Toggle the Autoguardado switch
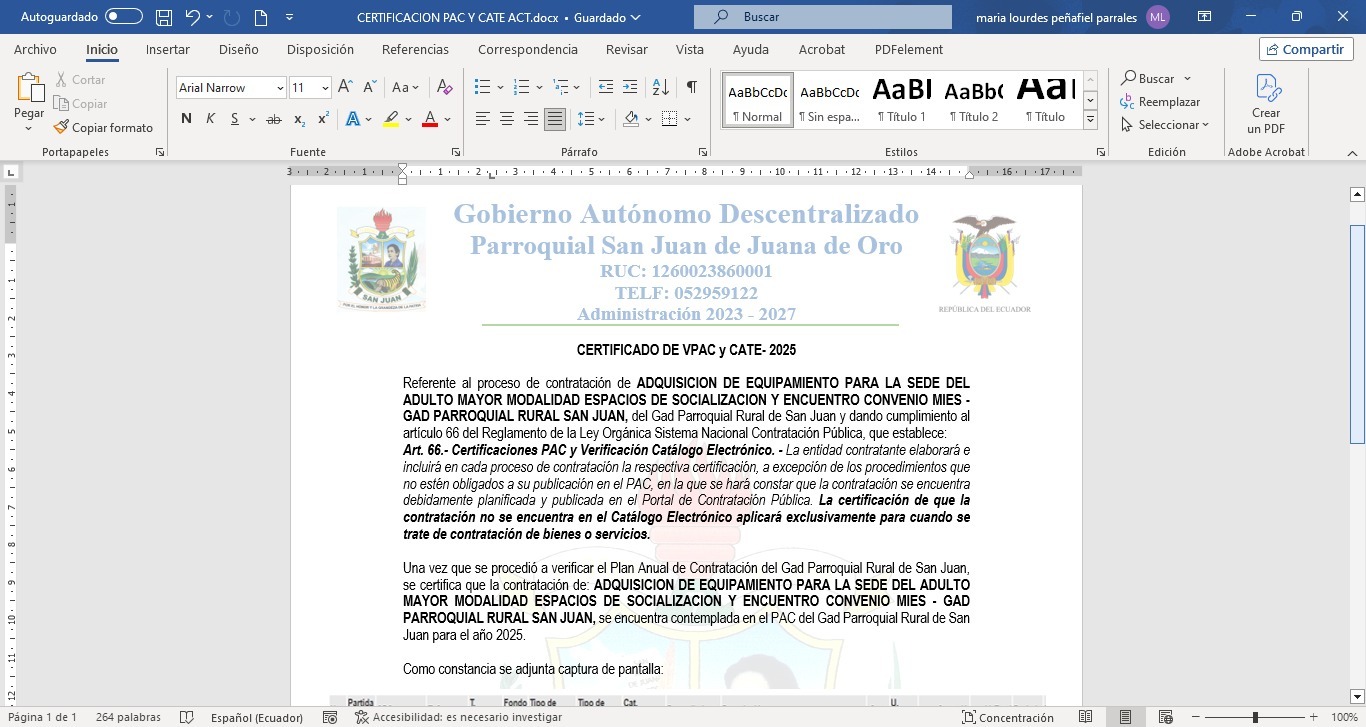 [124, 17]
